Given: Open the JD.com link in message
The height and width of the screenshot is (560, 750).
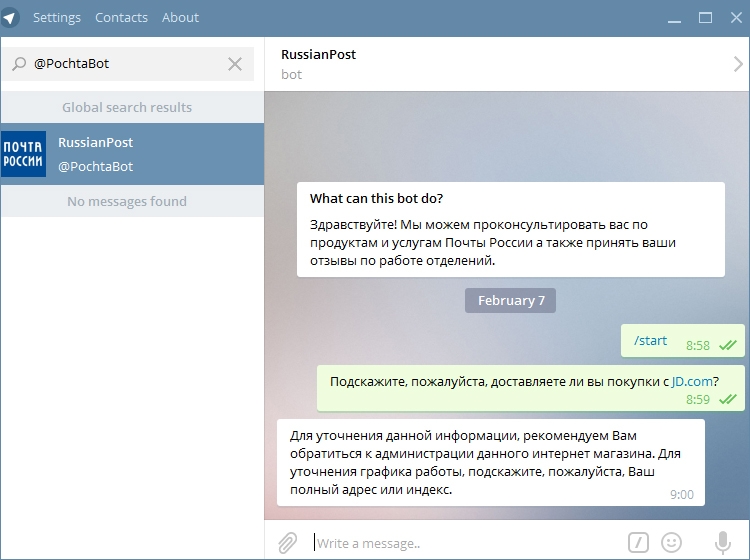Looking at the screenshot, I should (692, 381).
